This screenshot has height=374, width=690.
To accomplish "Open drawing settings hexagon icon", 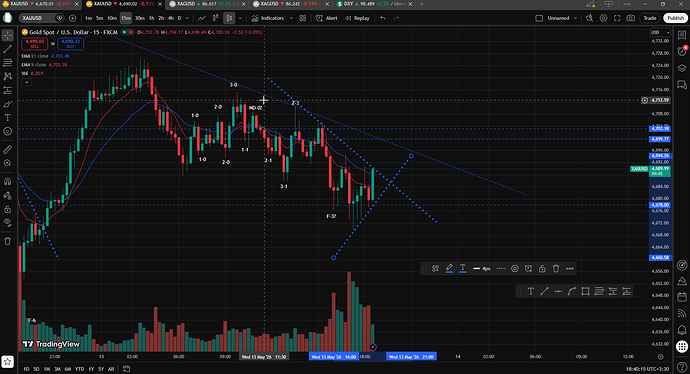I will point(514,268).
